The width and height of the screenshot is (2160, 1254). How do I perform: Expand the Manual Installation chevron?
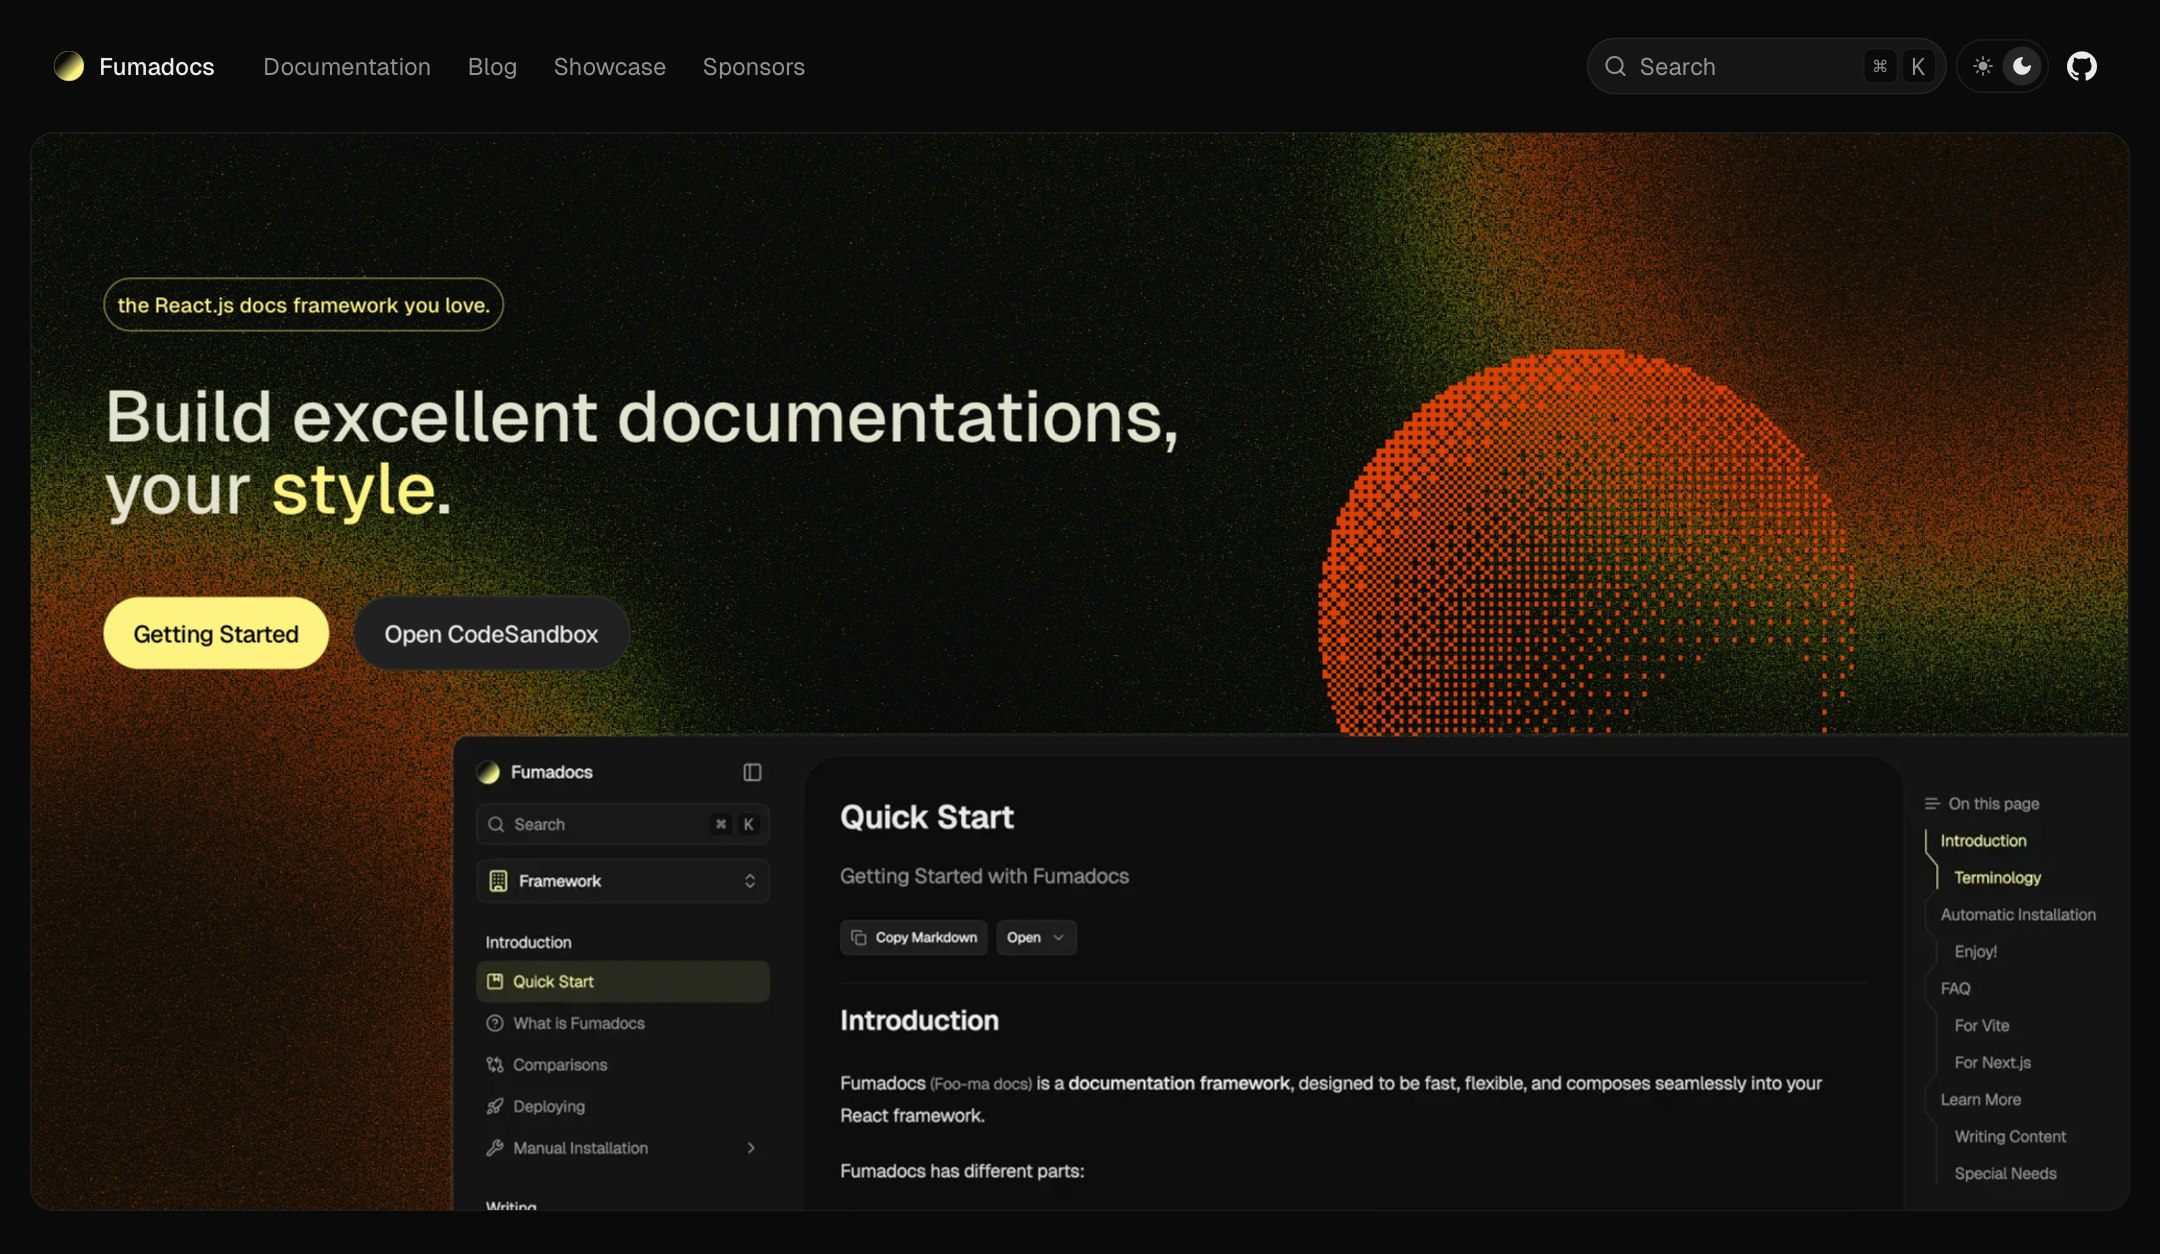(x=751, y=1148)
